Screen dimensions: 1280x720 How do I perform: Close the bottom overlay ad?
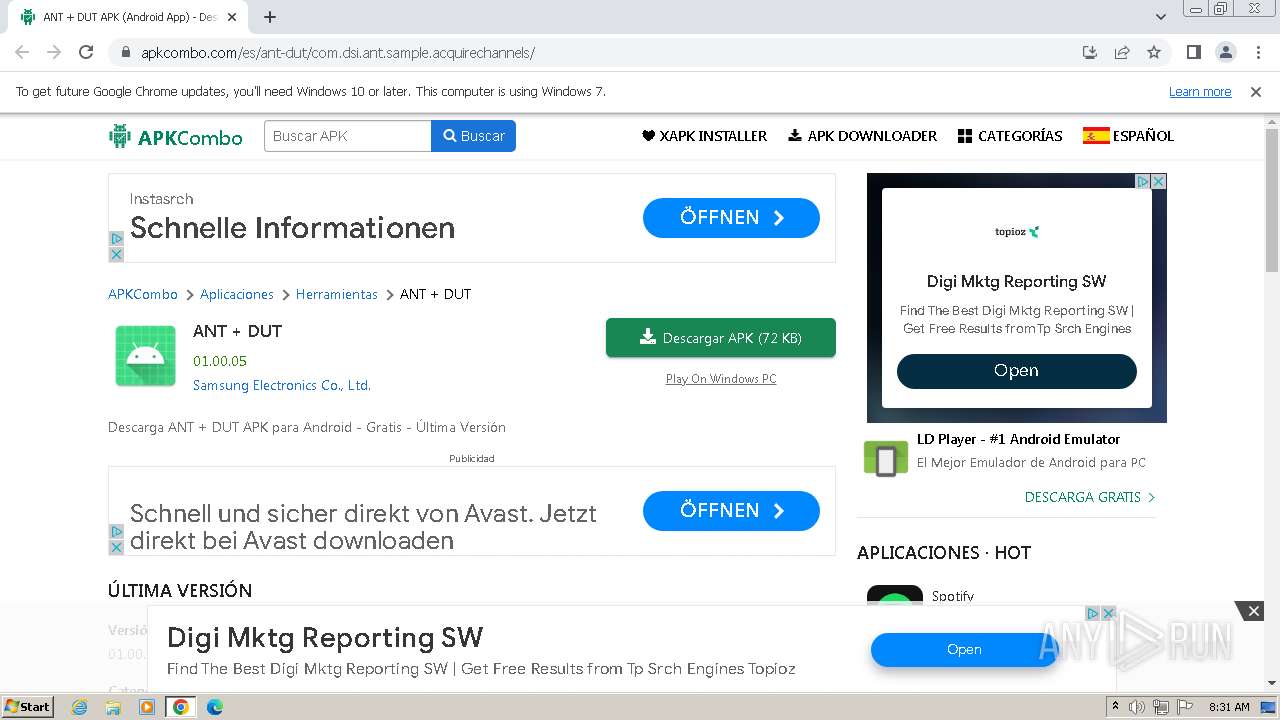tap(1253, 611)
